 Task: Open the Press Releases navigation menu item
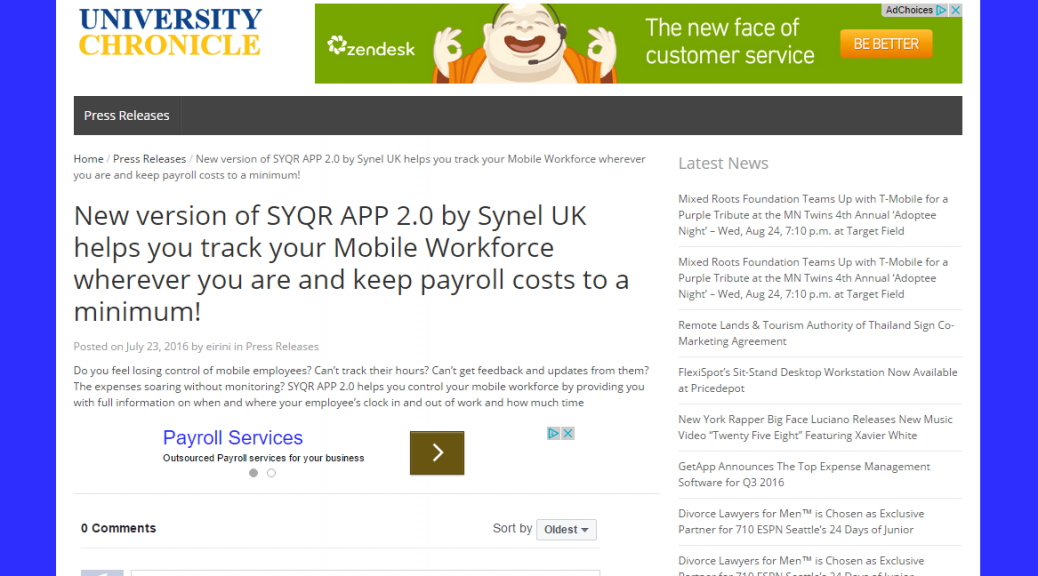point(127,116)
